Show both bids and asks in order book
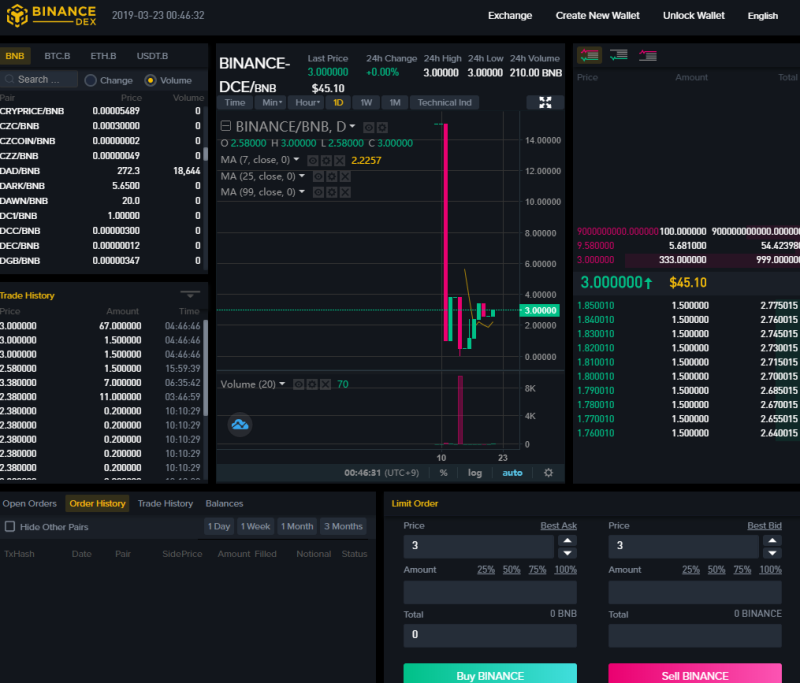Viewport: 800px width, 683px height. [589, 55]
